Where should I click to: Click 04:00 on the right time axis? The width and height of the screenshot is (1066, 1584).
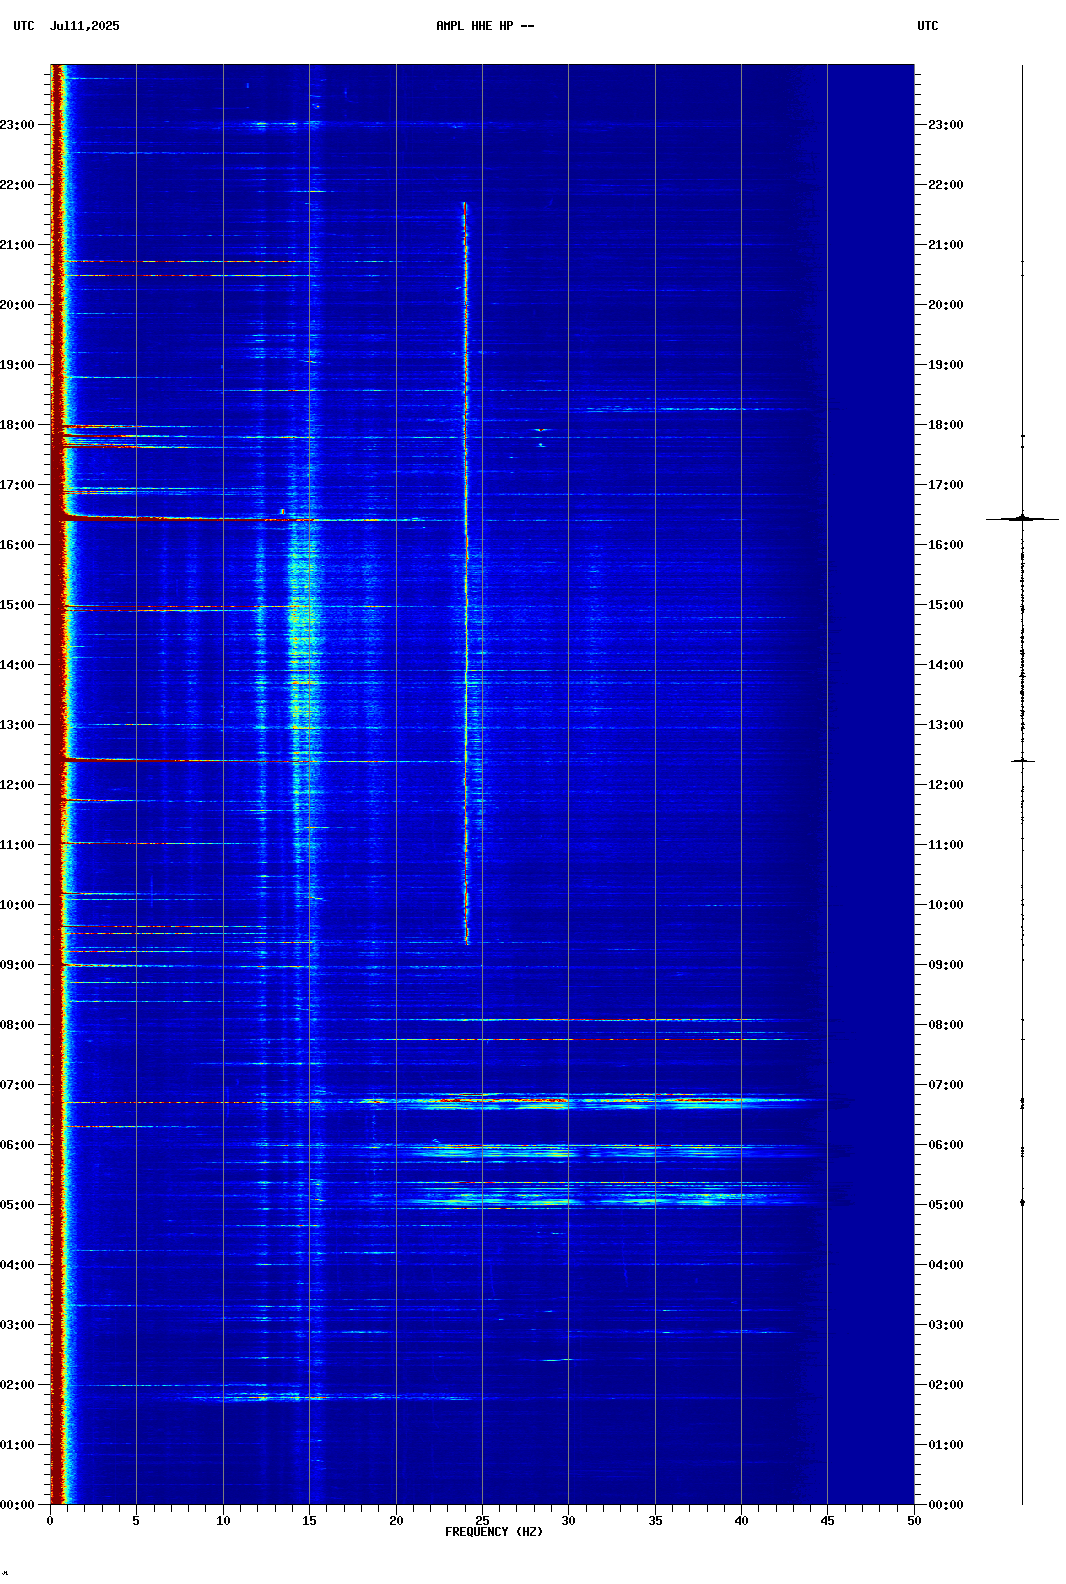(946, 1265)
